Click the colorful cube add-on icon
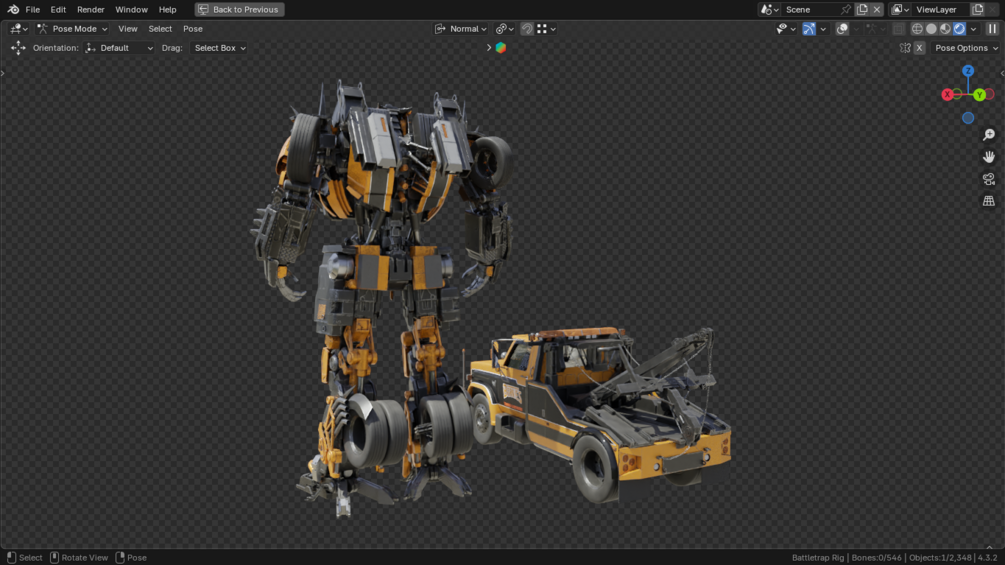Viewport: 1005px width, 565px height. (x=501, y=48)
